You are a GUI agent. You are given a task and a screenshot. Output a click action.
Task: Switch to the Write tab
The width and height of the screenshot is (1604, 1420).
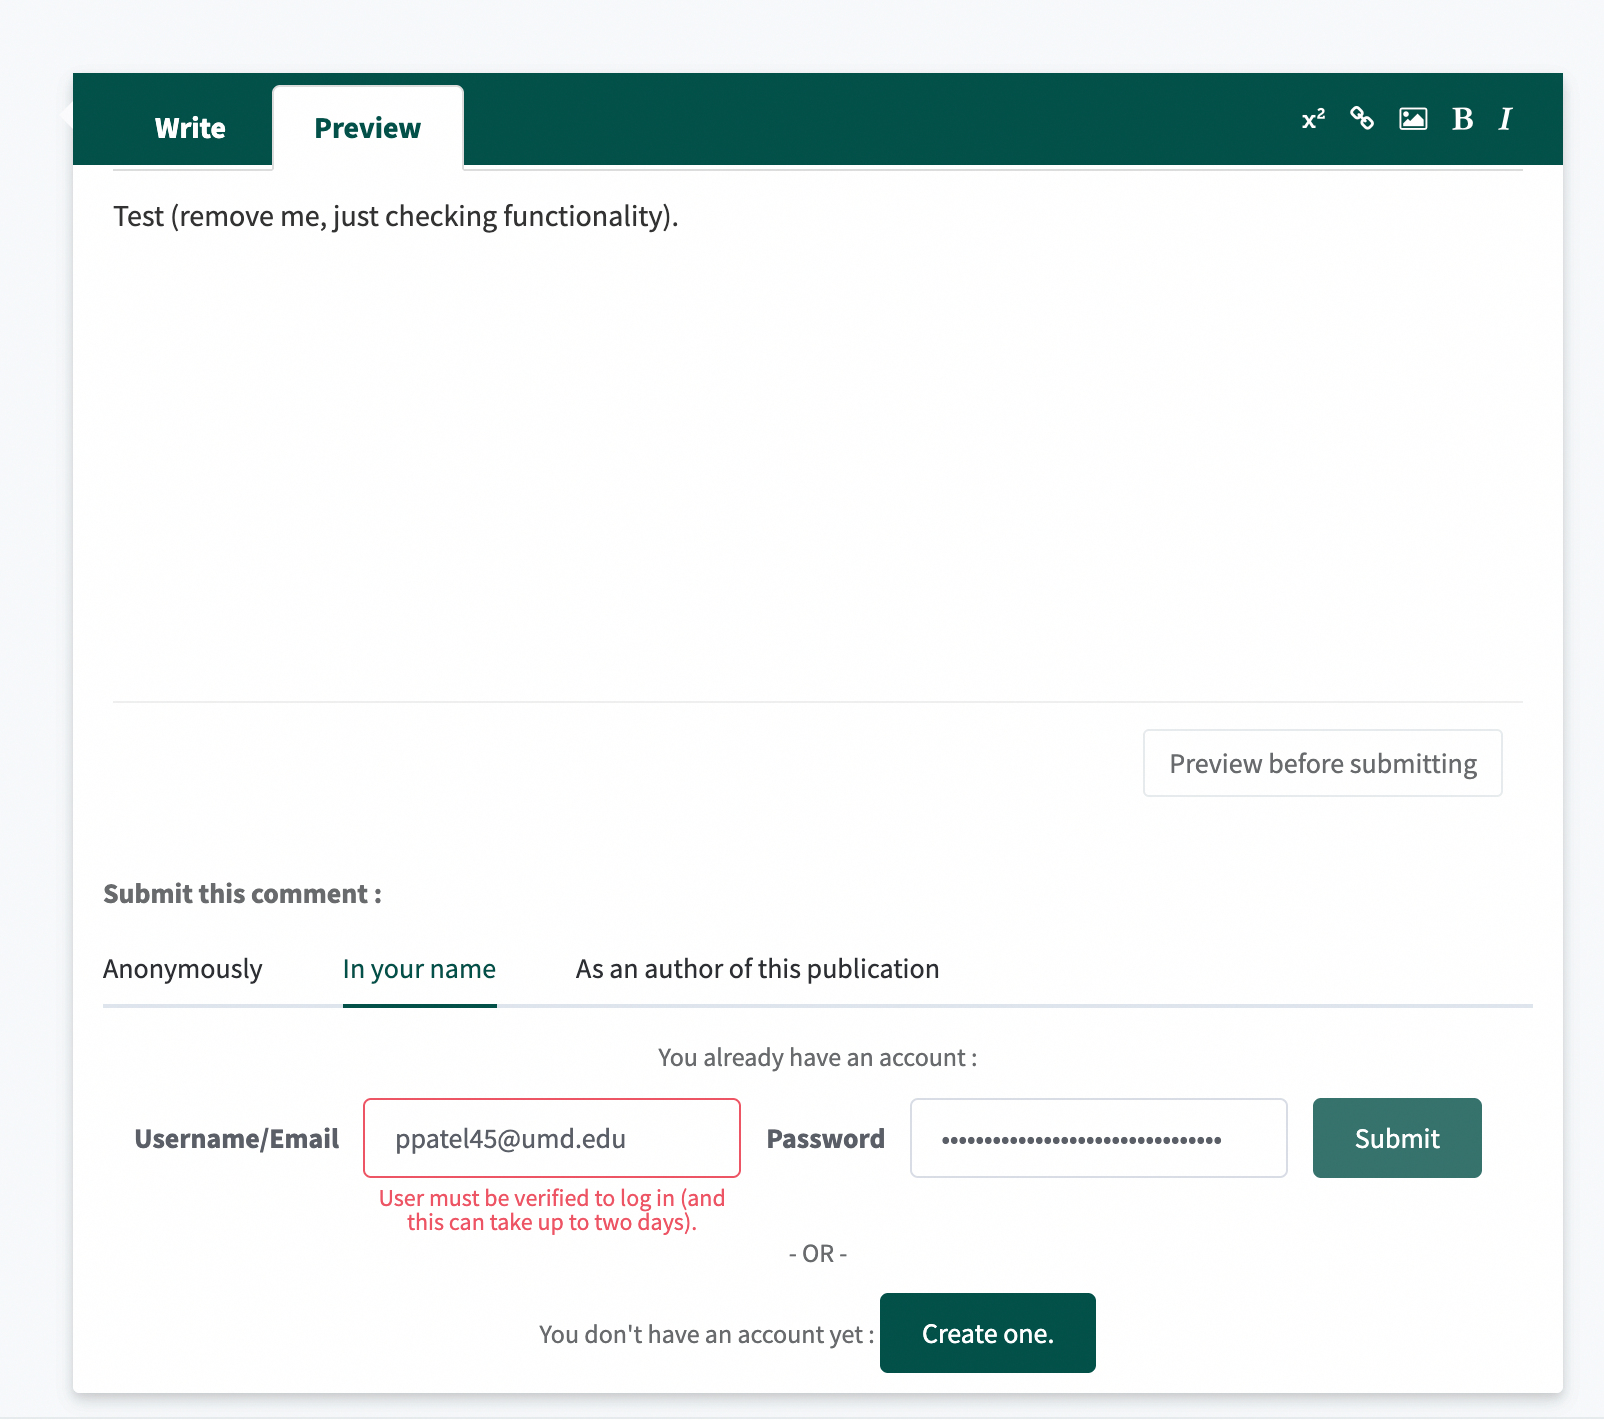tap(190, 128)
